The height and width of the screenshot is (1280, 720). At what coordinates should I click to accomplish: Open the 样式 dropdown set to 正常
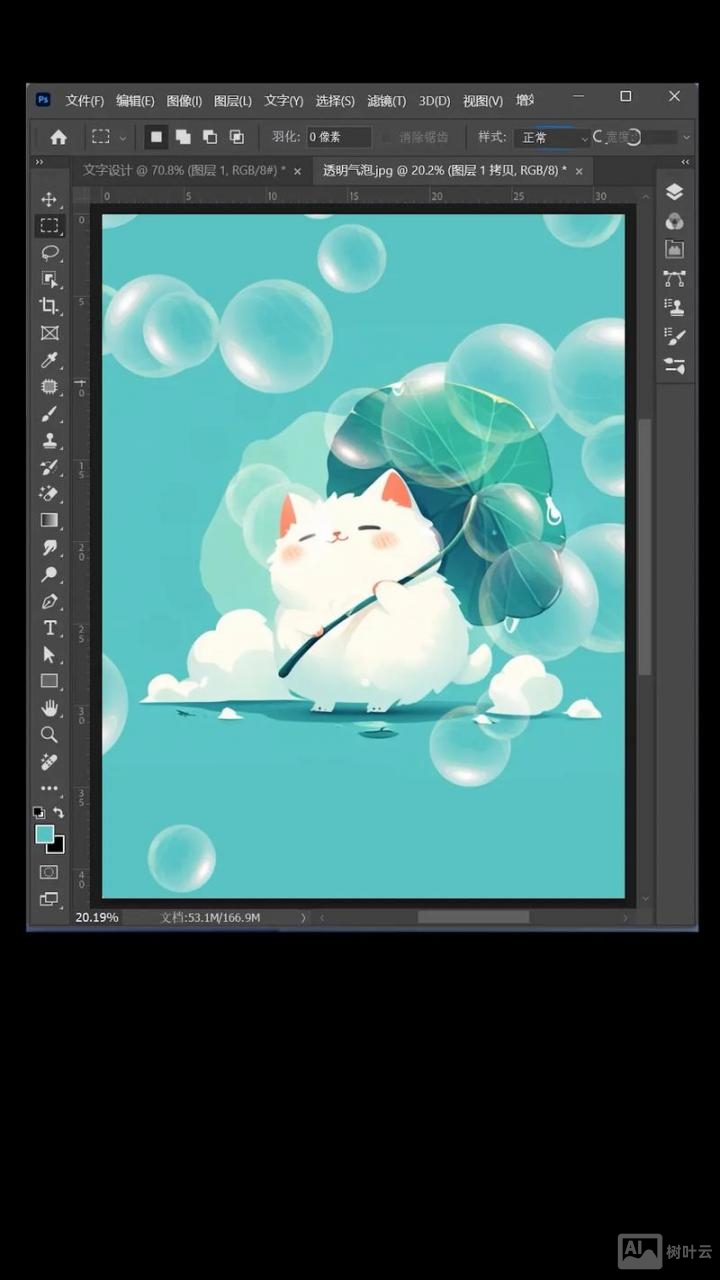[x=552, y=137]
